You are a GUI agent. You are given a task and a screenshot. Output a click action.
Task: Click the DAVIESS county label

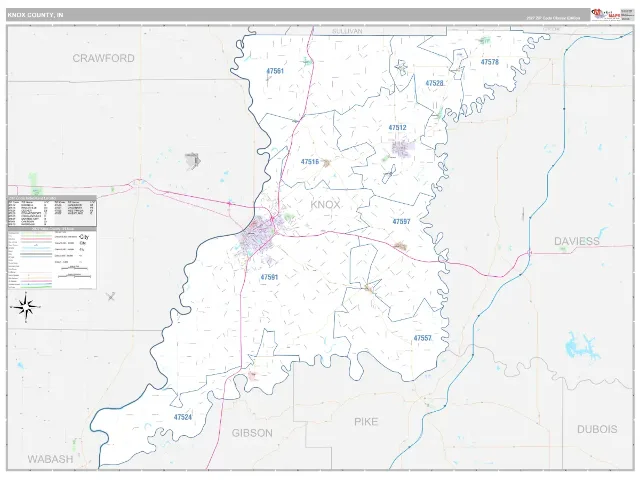577,241
